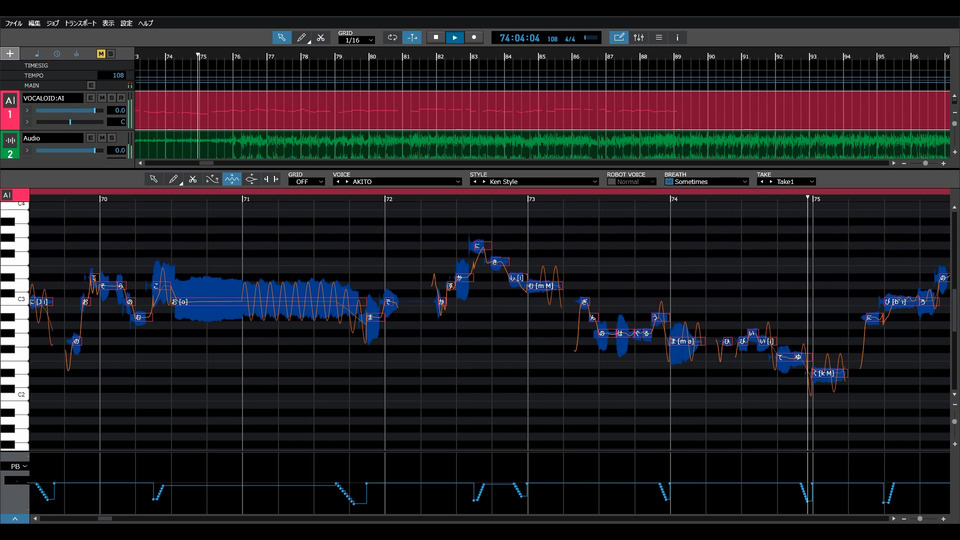
Task: Adjust VOCALOID:AI track pan slider
Action: [69, 122]
